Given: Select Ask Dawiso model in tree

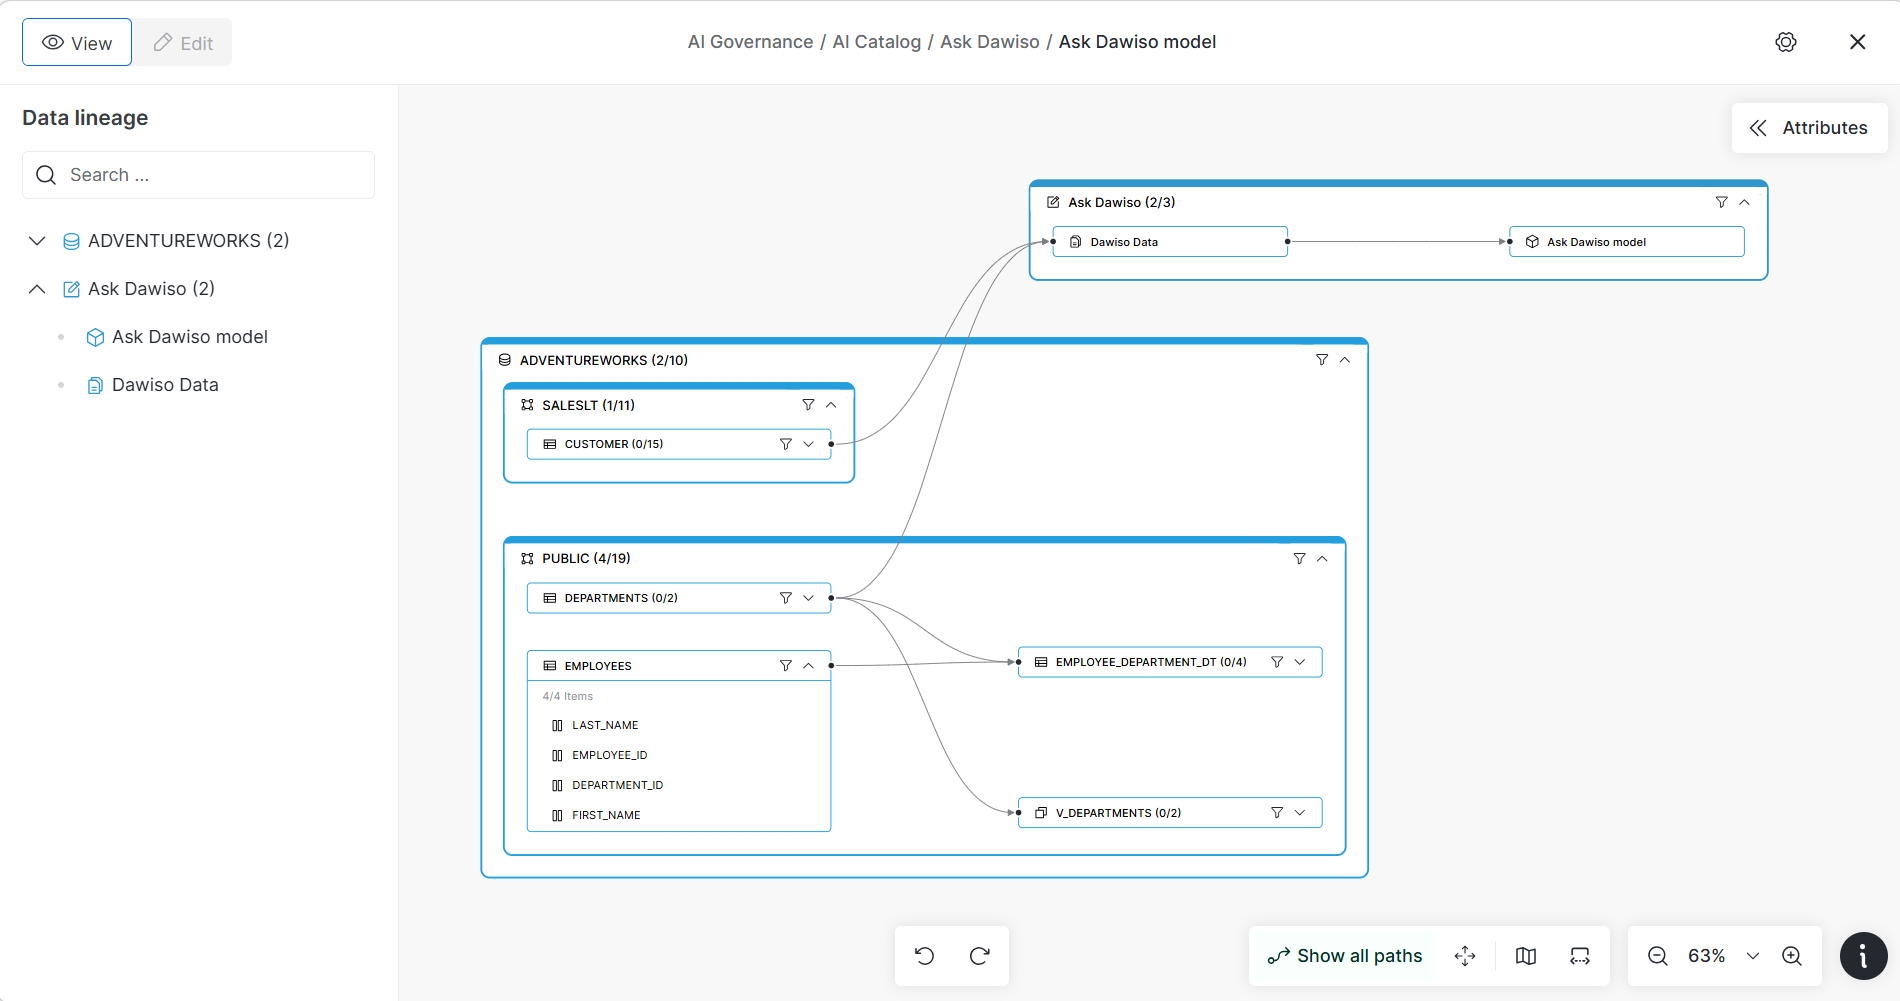Looking at the screenshot, I should [190, 337].
